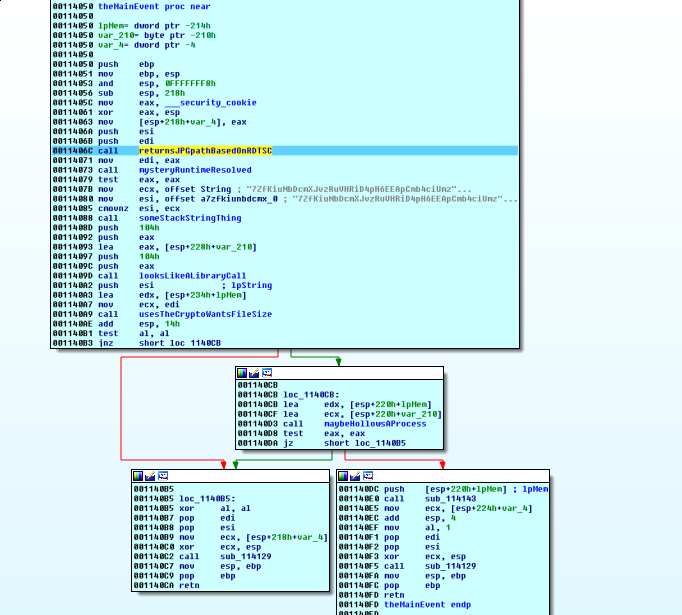This screenshot has height=615, width=682.
Task: Click 'short loc_1140CB' jump target
Action: pos(180,343)
